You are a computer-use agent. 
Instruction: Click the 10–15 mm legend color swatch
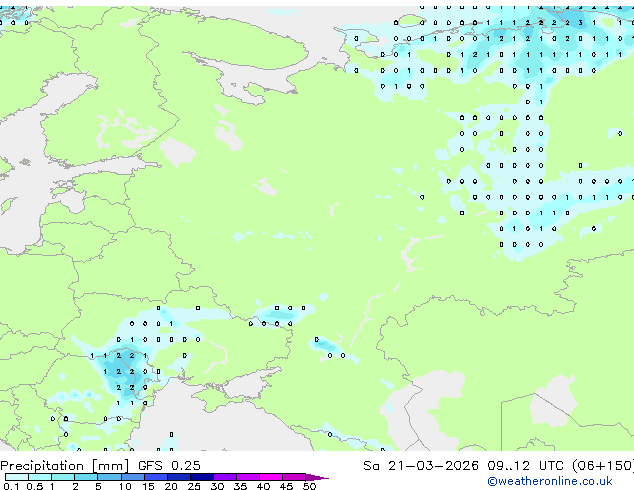pos(132,477)
